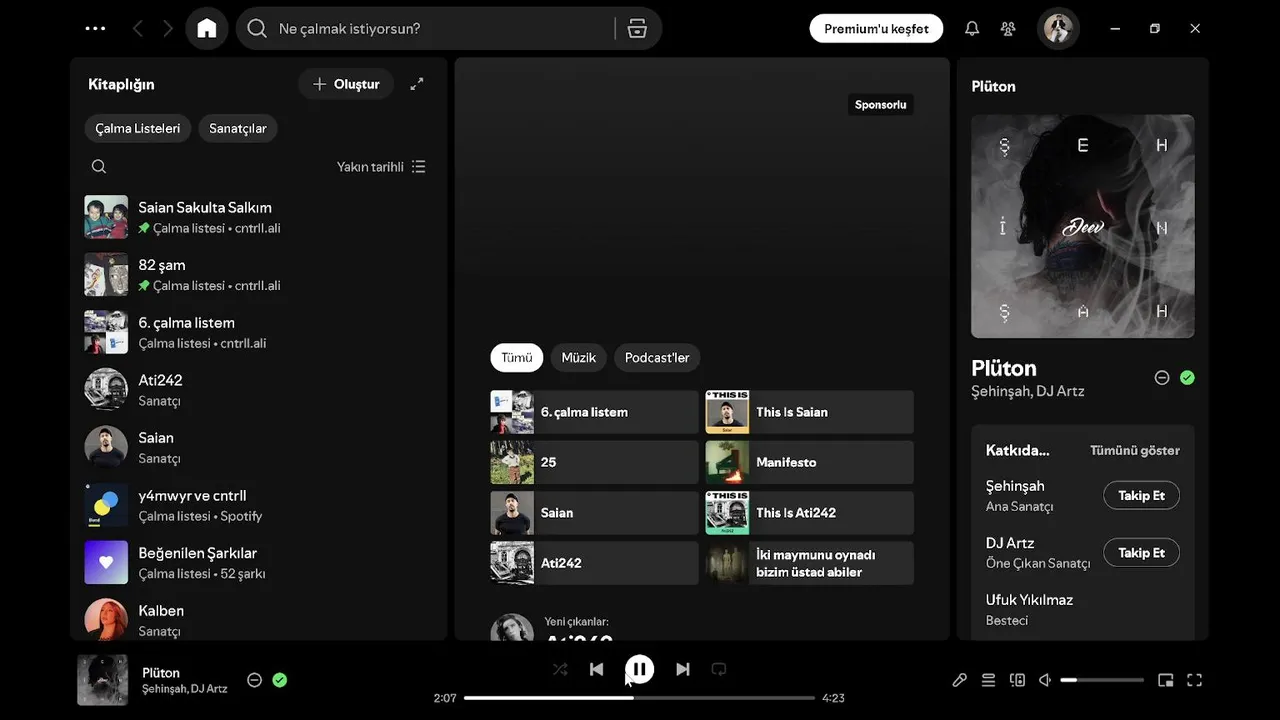Screen dimensions: 1280x720
Task: Open the mini player
Action: pyautogui.click(x=1165, y=680)
